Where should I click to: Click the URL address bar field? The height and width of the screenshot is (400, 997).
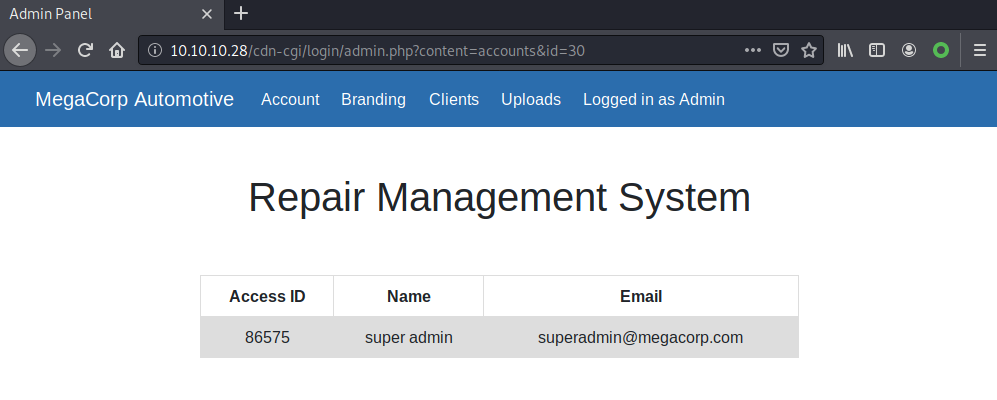450,50
